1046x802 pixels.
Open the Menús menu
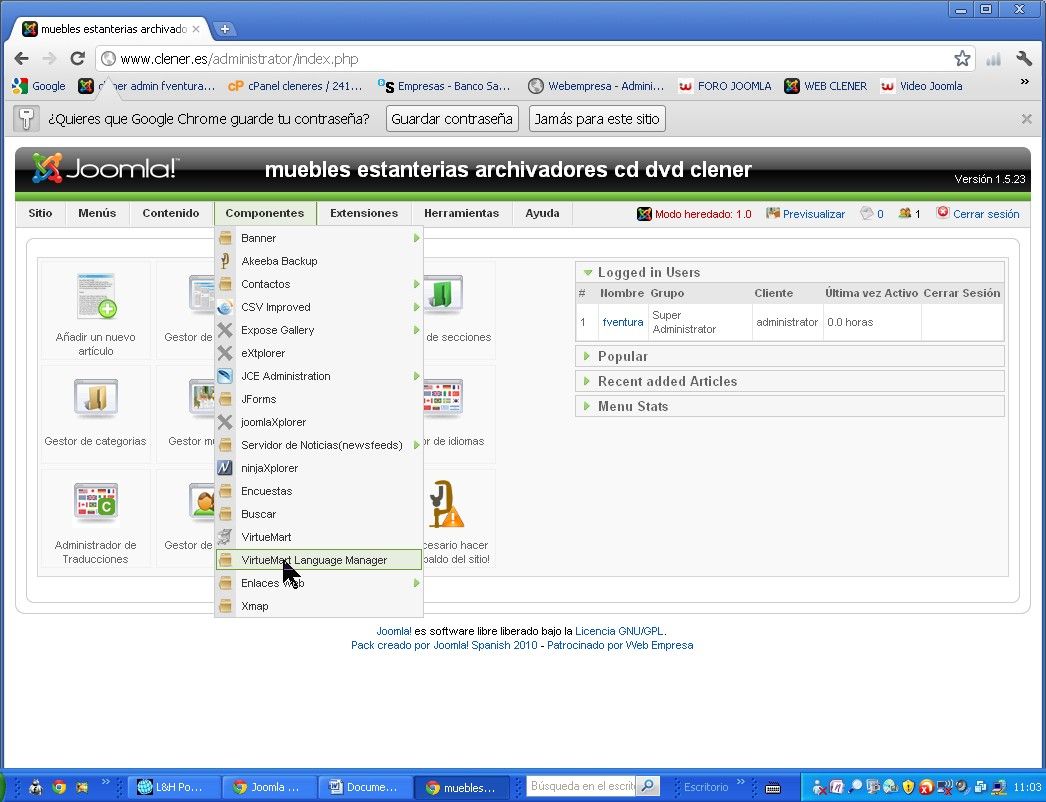[97, 214]
